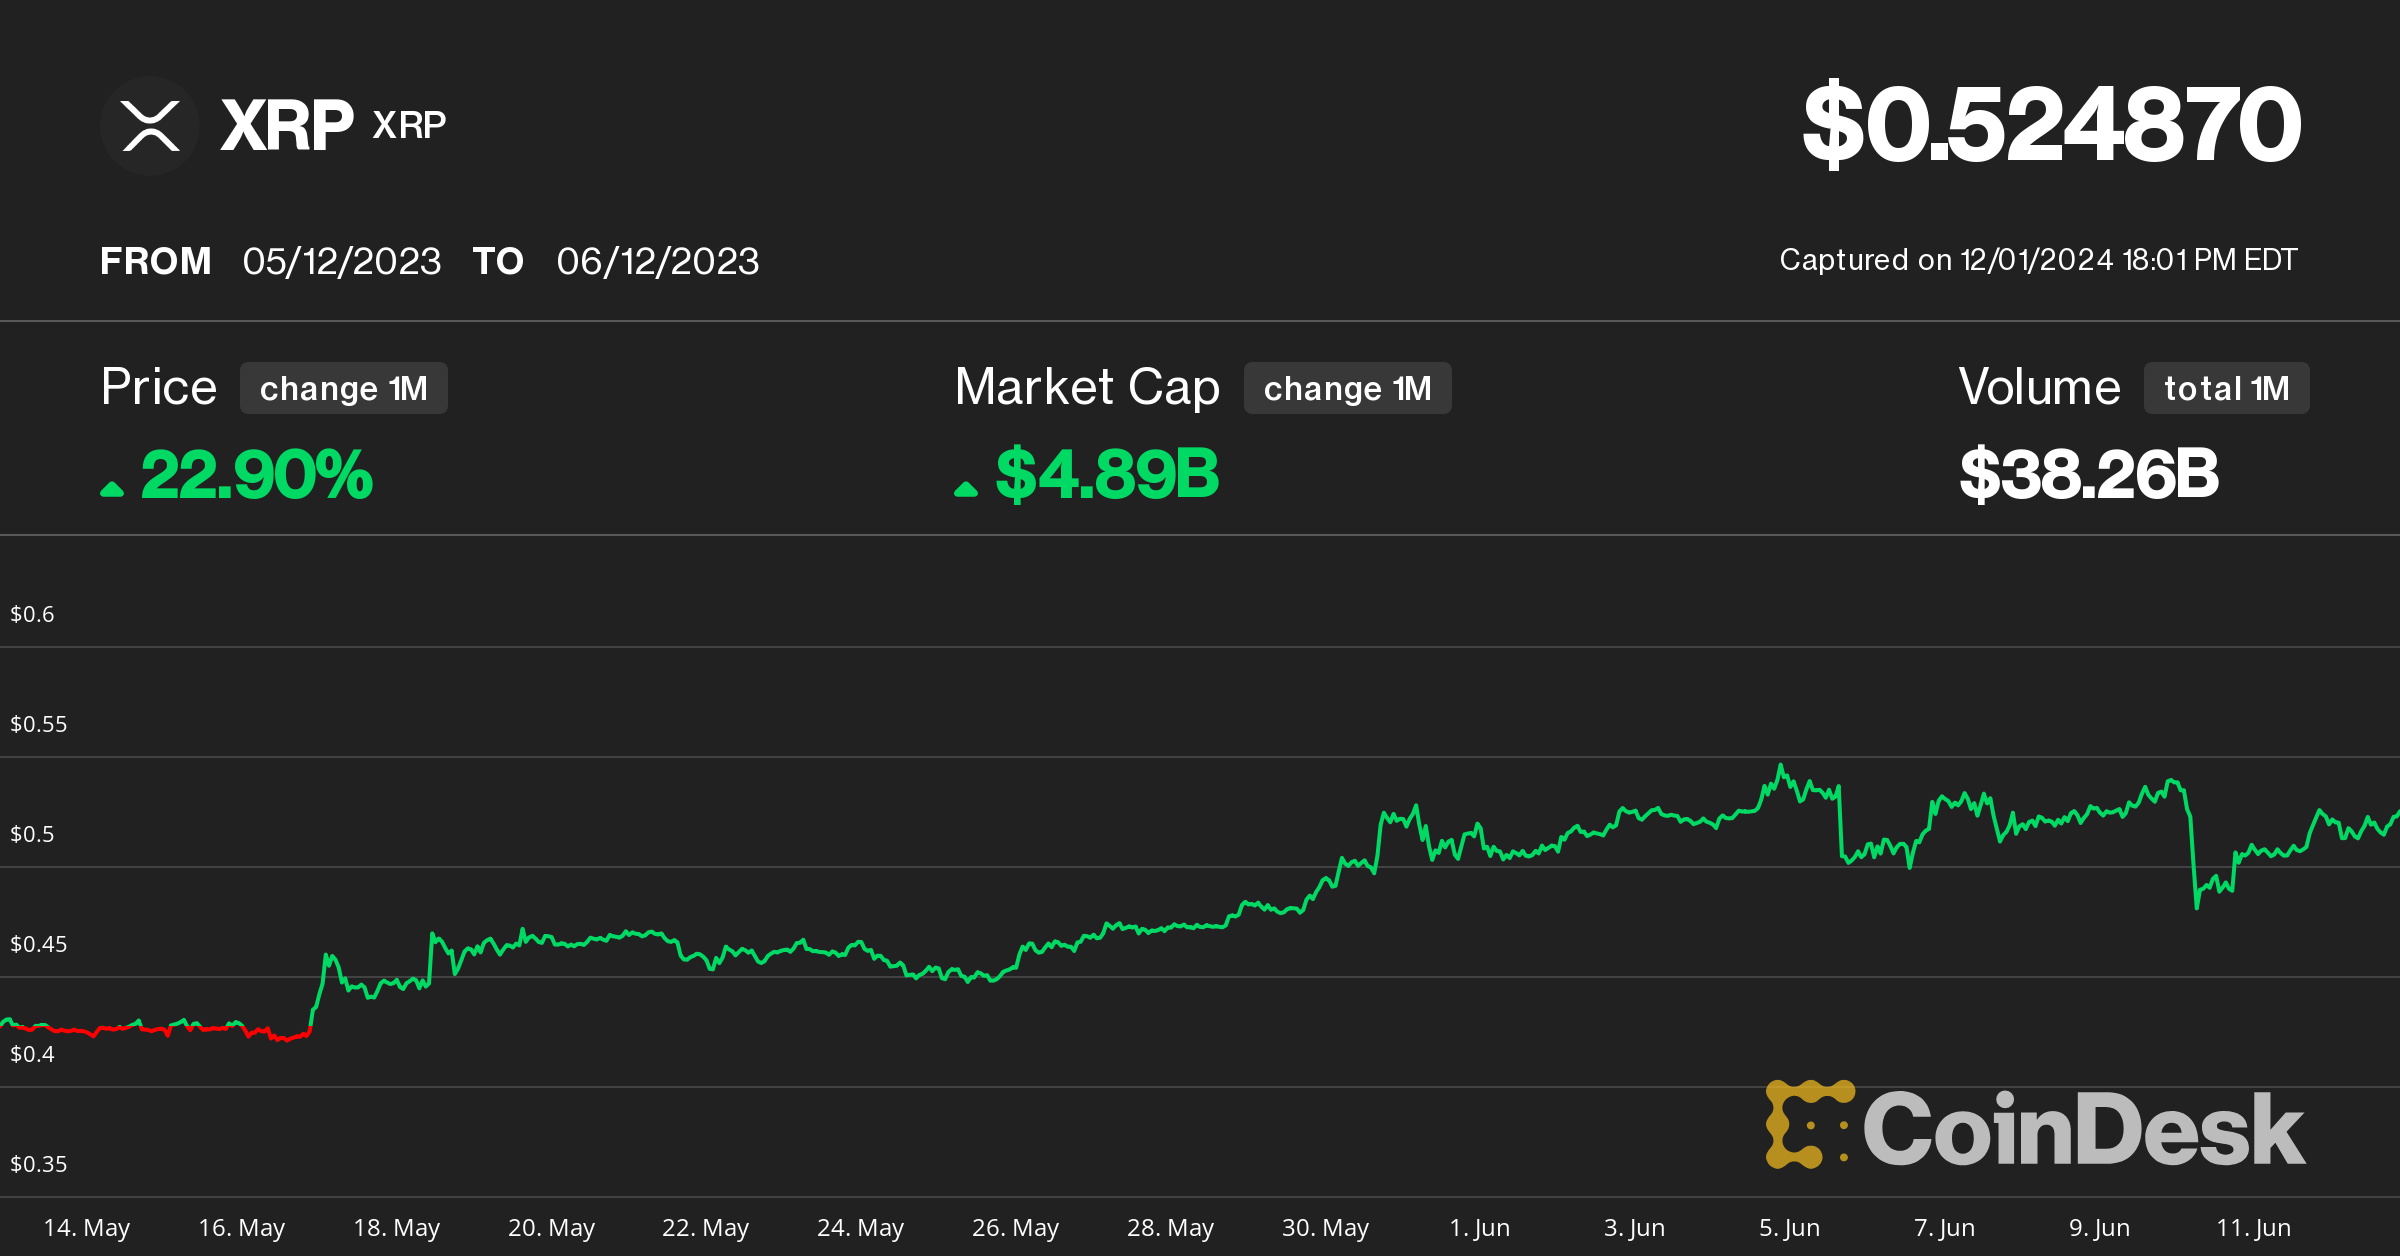Click the Market Cap change 1M badge
This screenshot has height=1256, width=2400.
[1347, 388]
